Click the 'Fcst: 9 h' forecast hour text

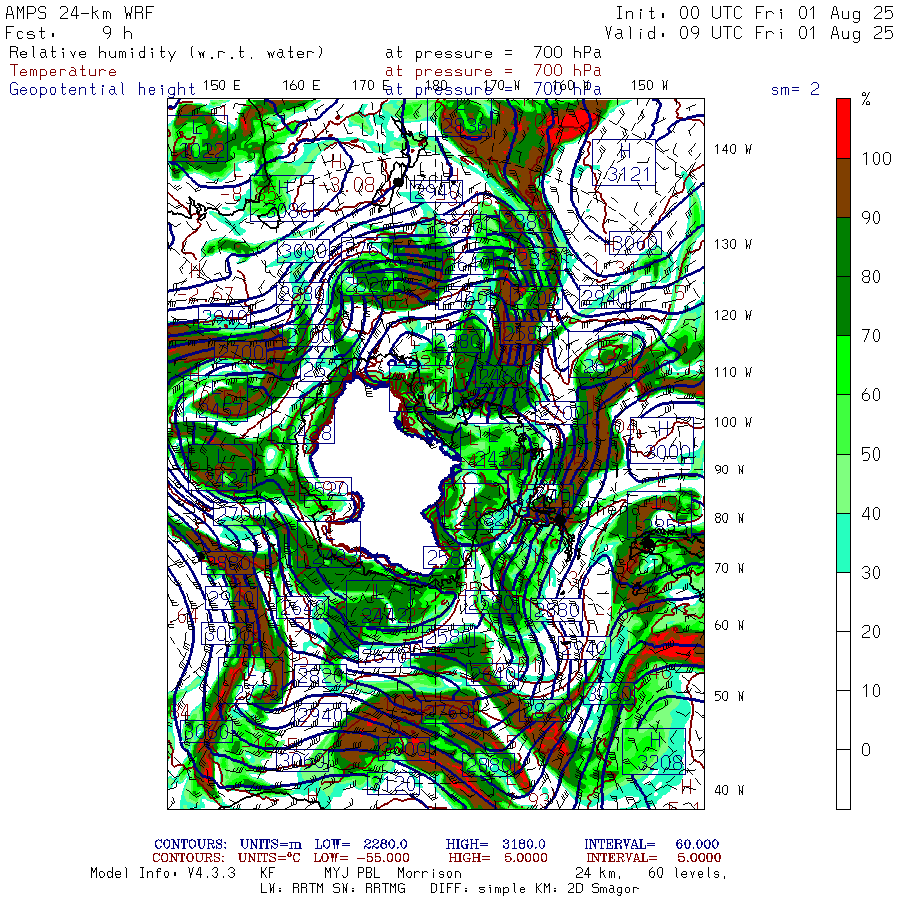coord(68,33)
